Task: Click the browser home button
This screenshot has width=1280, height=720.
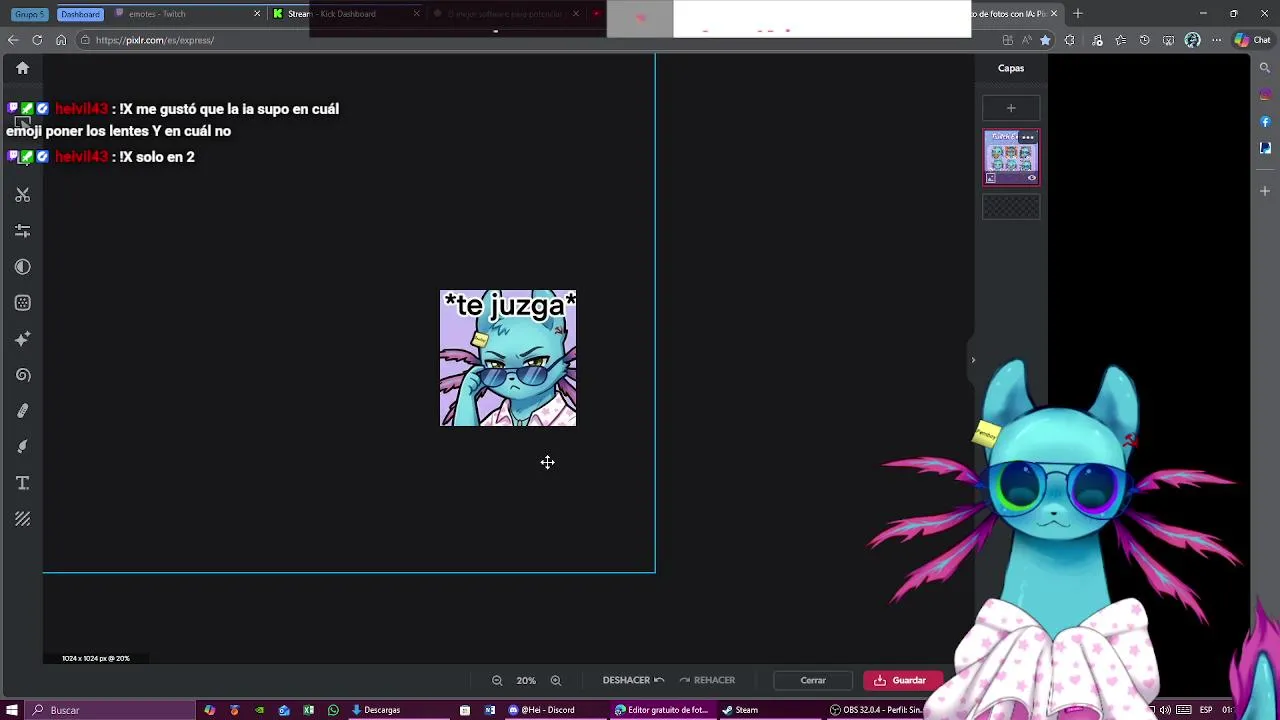Action: 61,40
